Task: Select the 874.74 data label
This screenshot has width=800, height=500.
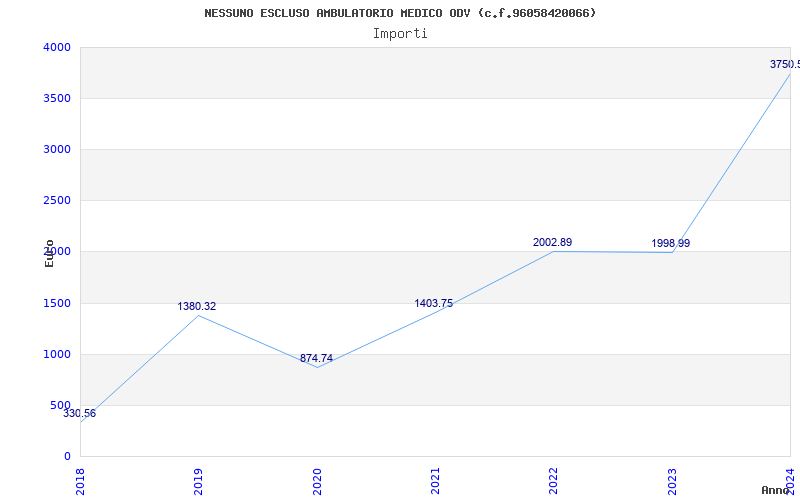Action: [x=316, y=358]
